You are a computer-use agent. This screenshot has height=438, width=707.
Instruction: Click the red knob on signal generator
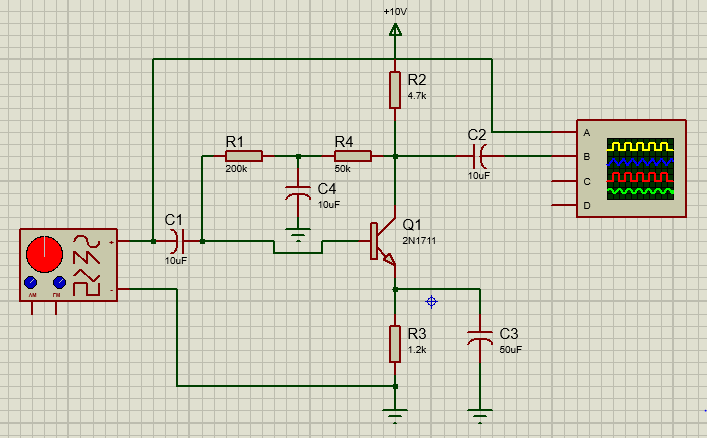click(x=44, y=254)
